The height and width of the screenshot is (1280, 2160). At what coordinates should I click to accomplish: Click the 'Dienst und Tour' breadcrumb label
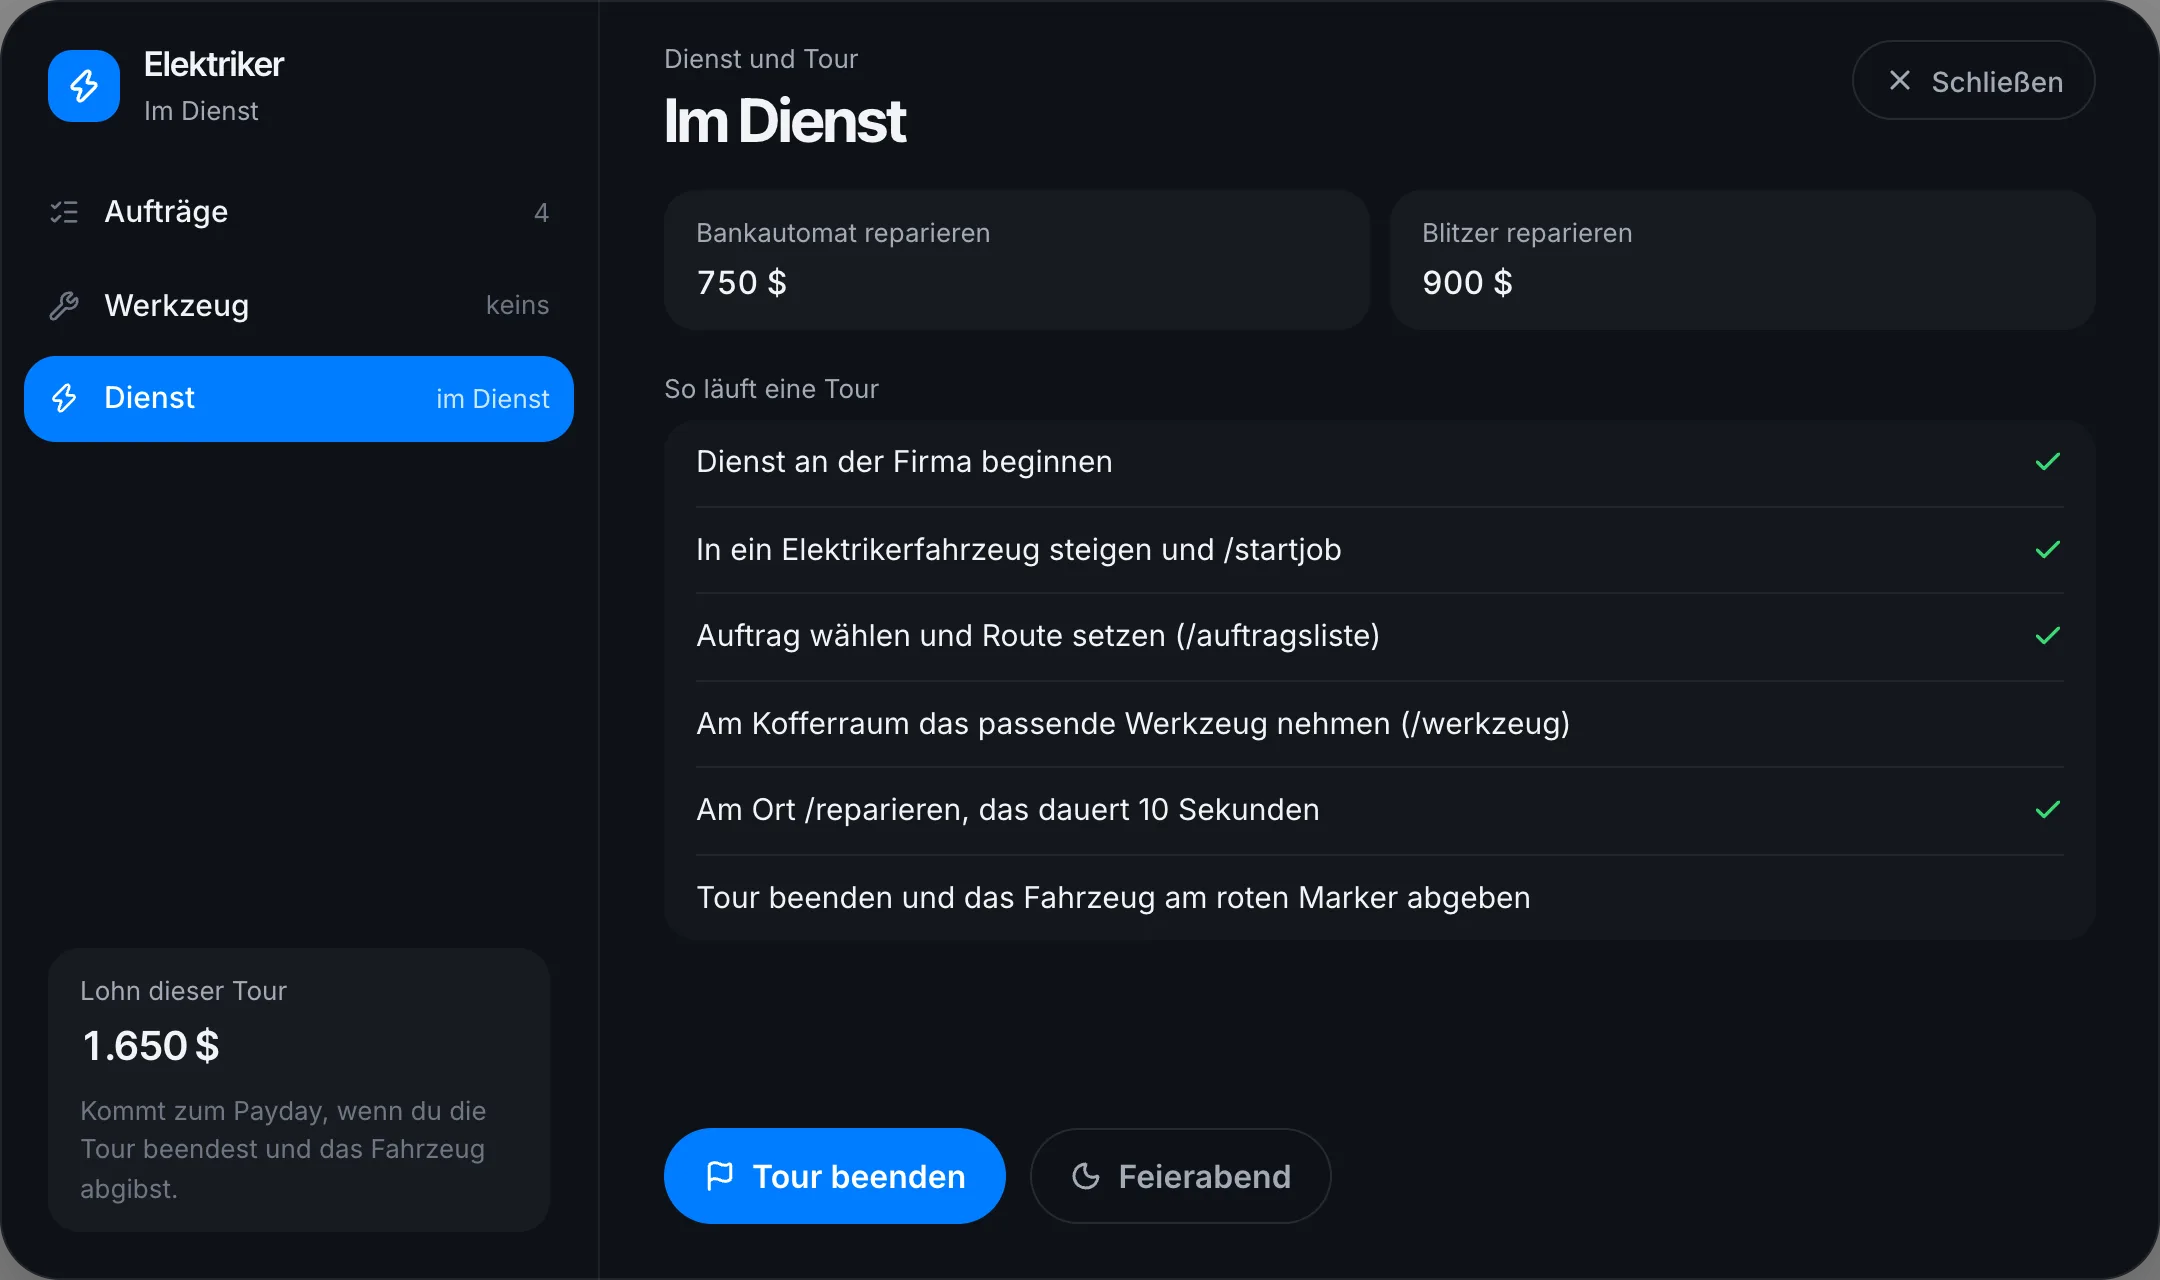click(x=761, y=59)
